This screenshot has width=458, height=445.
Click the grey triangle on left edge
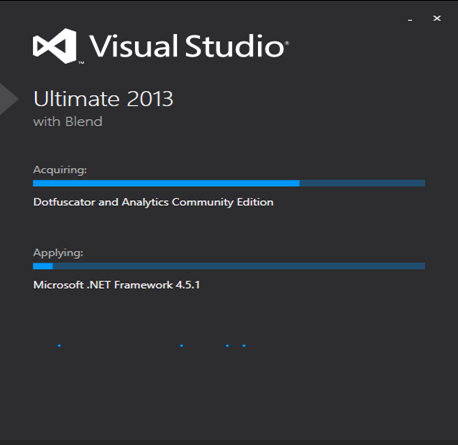[8, 99]
